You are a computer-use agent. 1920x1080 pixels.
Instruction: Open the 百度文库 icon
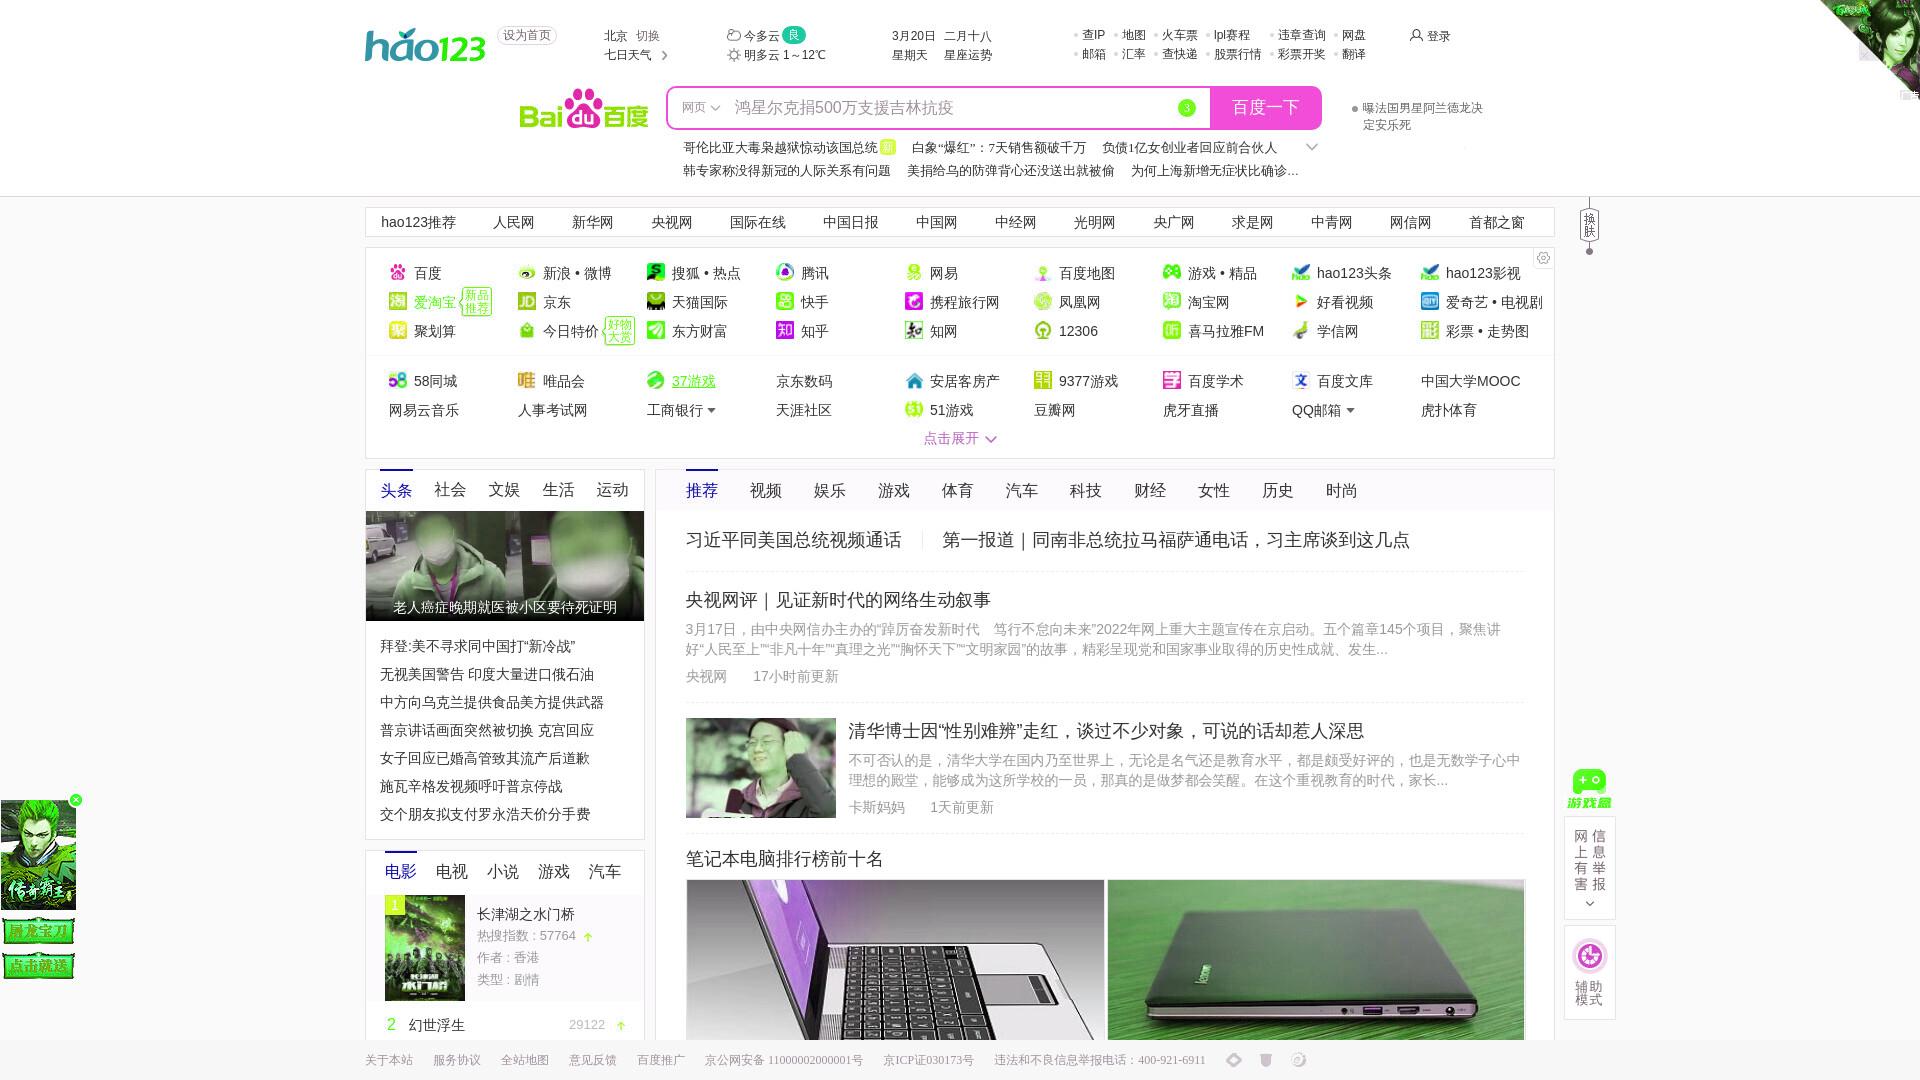[x=1301, y=381]
